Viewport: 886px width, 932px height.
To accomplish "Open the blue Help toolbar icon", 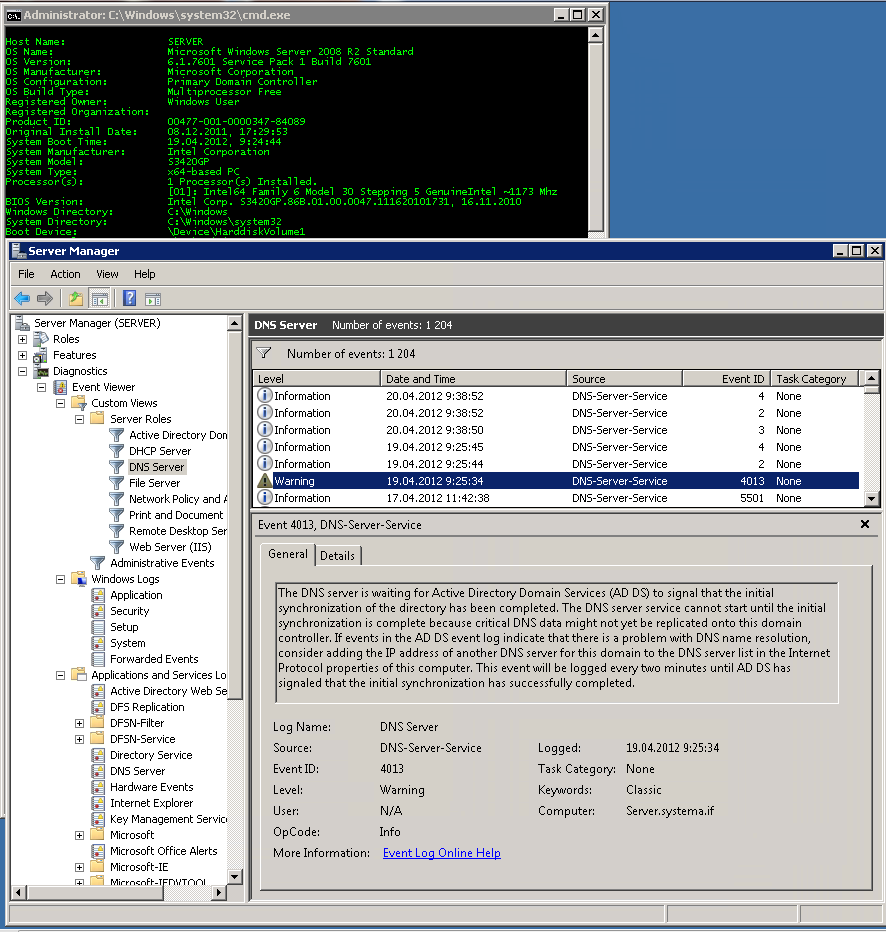I will coord(130,298).
